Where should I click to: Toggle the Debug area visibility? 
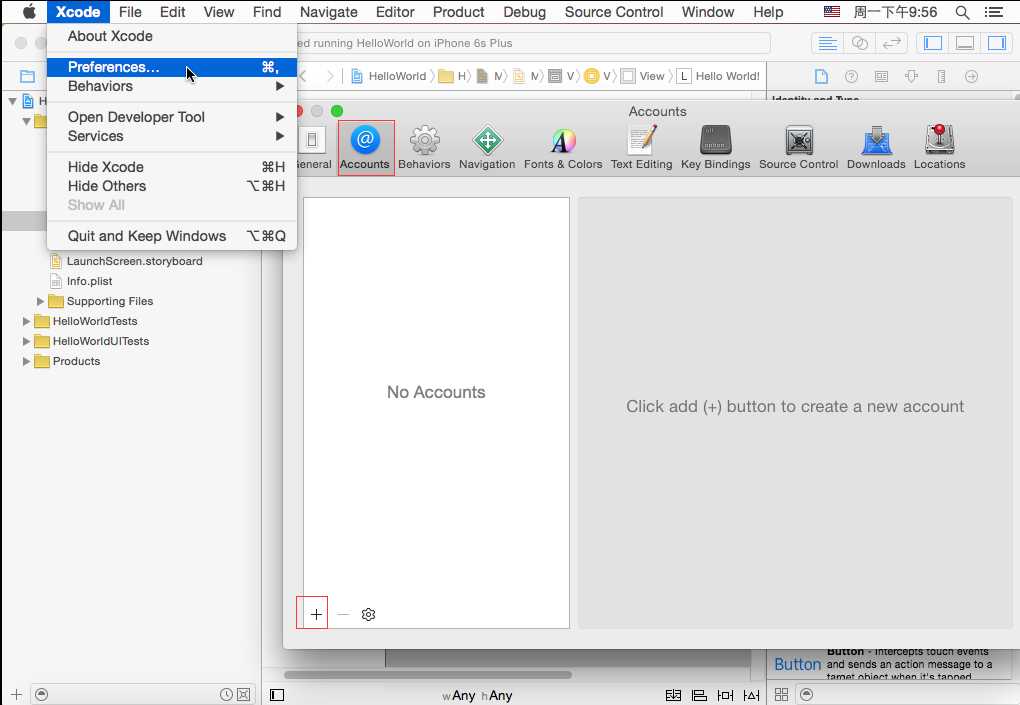point(965,44)
